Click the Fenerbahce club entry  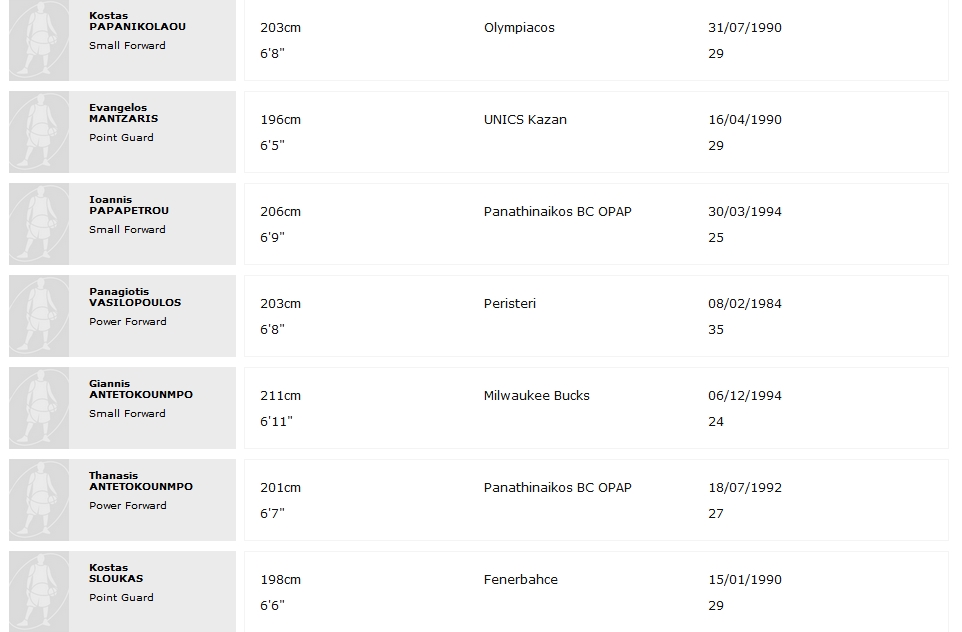pos(520,580)
